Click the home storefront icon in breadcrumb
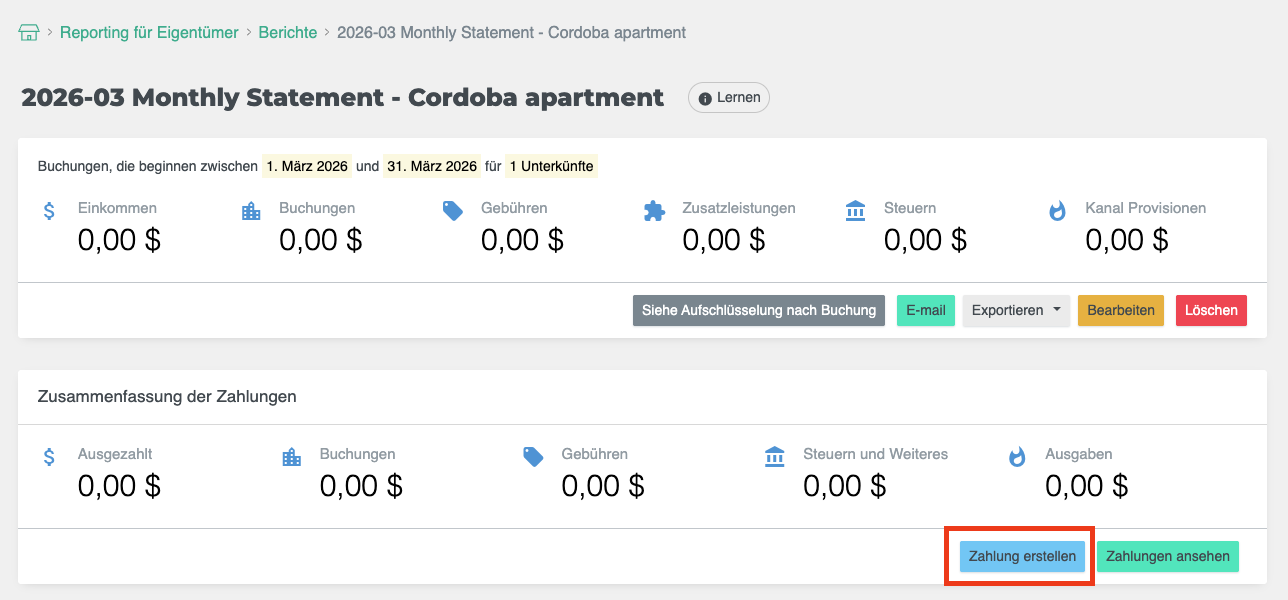1288x600 pixels. 29,33
